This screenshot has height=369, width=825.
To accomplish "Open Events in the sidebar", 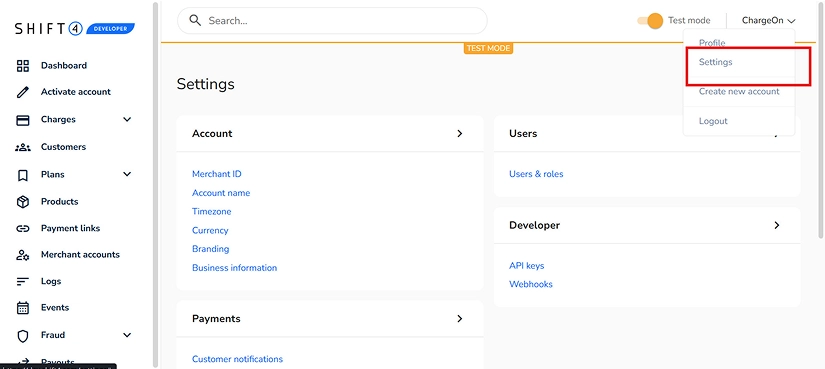I will [55, 307].
